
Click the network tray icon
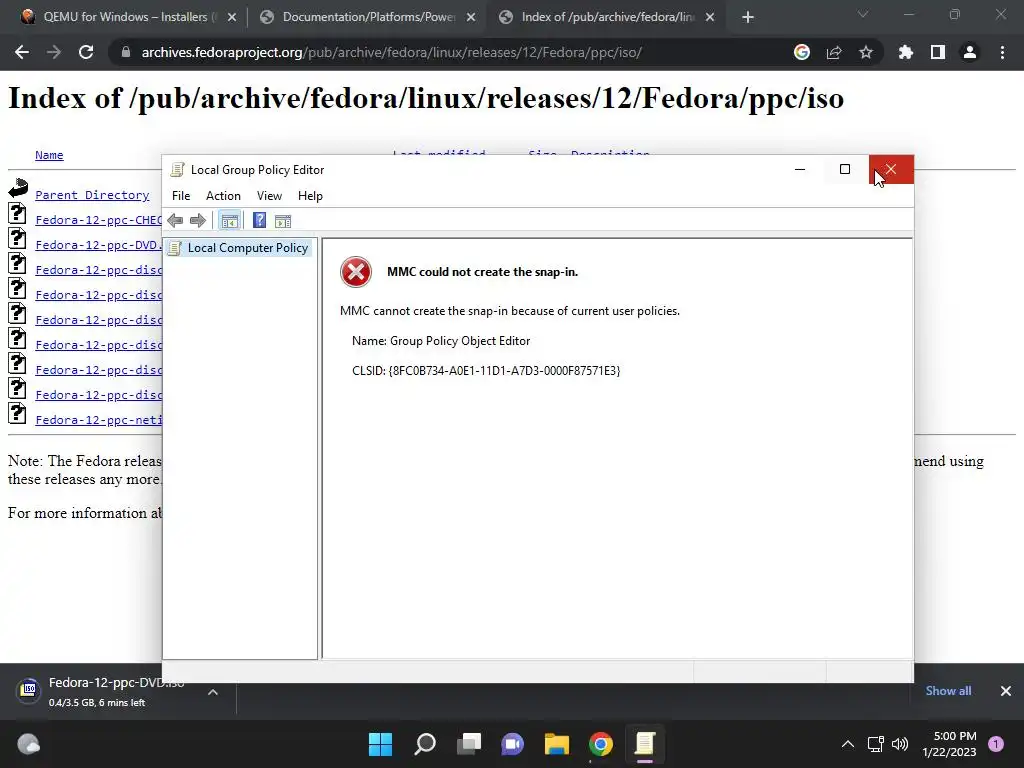pos(876,744)
